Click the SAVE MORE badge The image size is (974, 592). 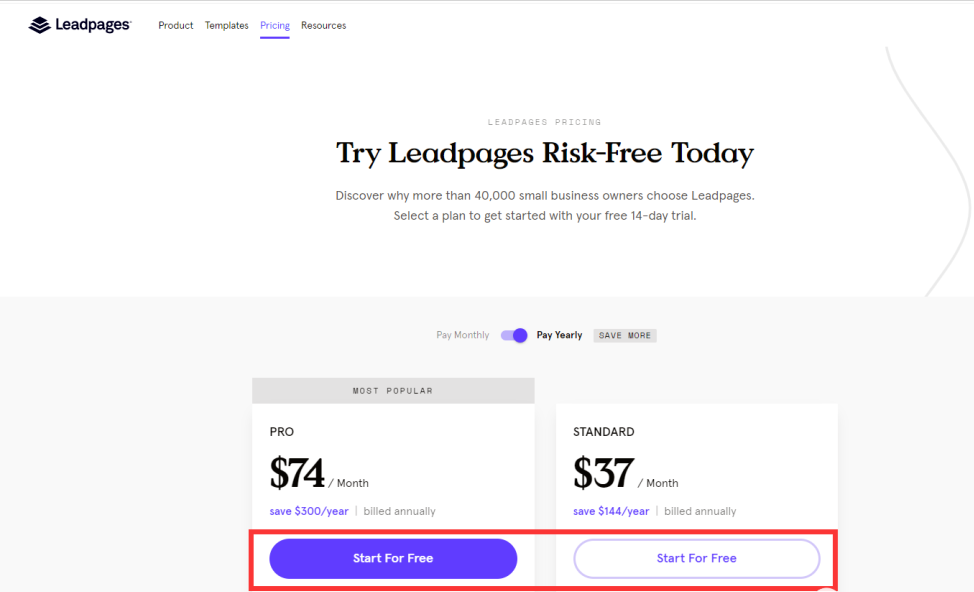click(x=625, y=336)
